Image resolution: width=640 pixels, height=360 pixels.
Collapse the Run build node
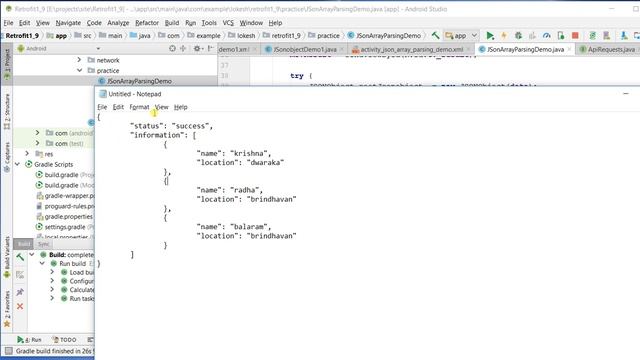[42, 263]
